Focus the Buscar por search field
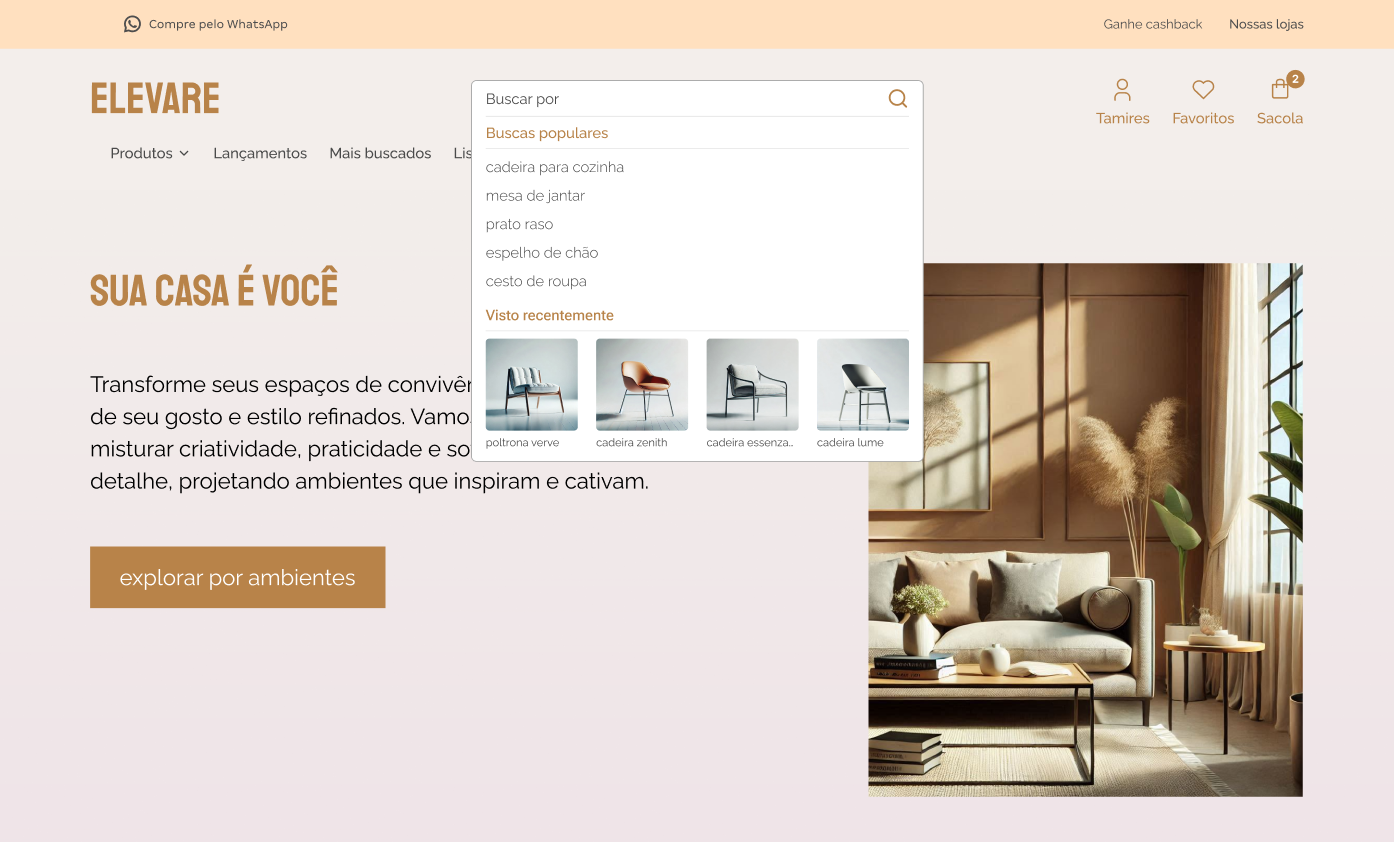Viewport: 1394px width, 842px height. point(680,99)
